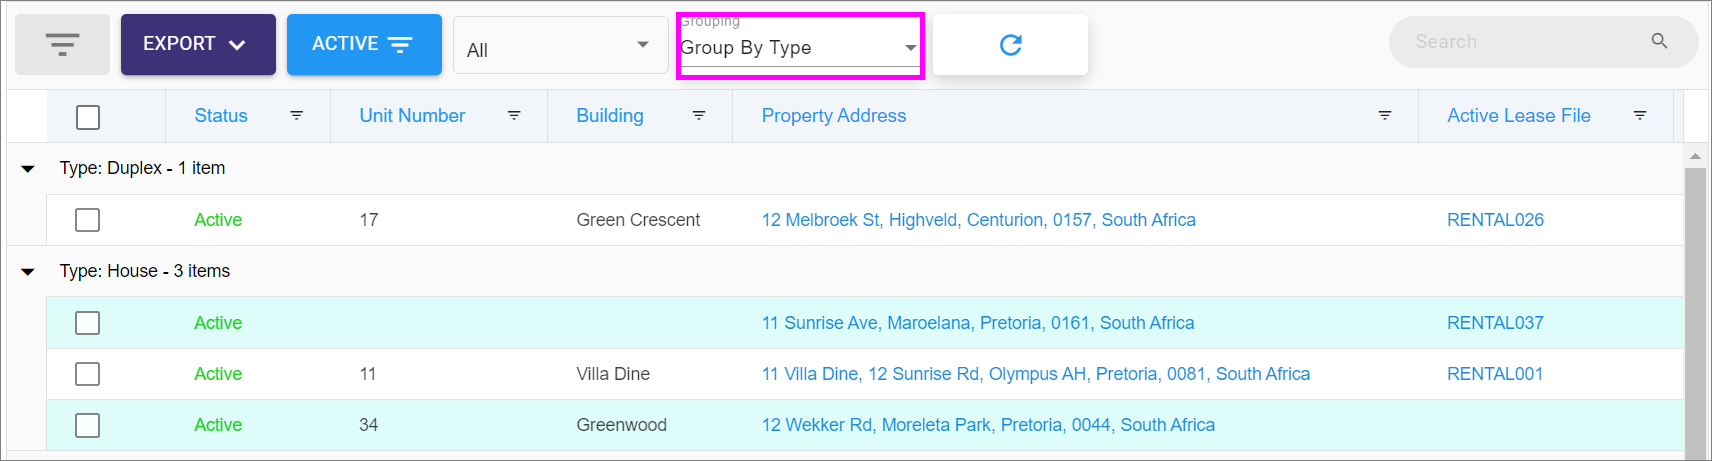
Task: Open the ACTIVE filter button
Action: click(364, 44)
